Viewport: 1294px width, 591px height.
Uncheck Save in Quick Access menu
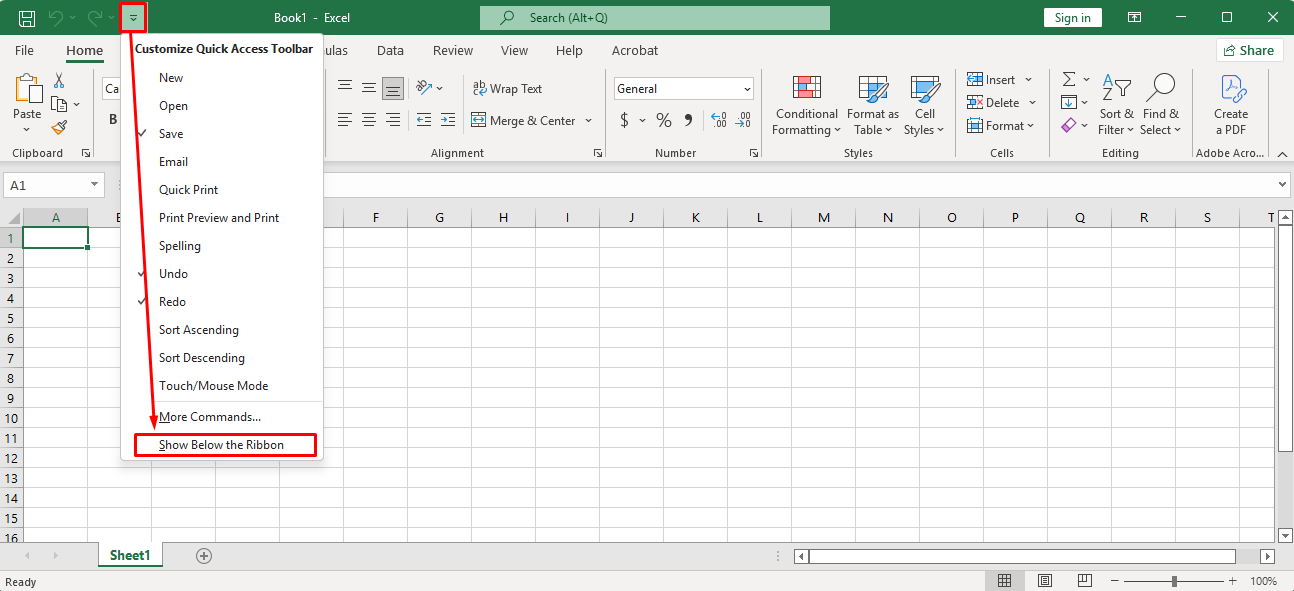(171, 134)
